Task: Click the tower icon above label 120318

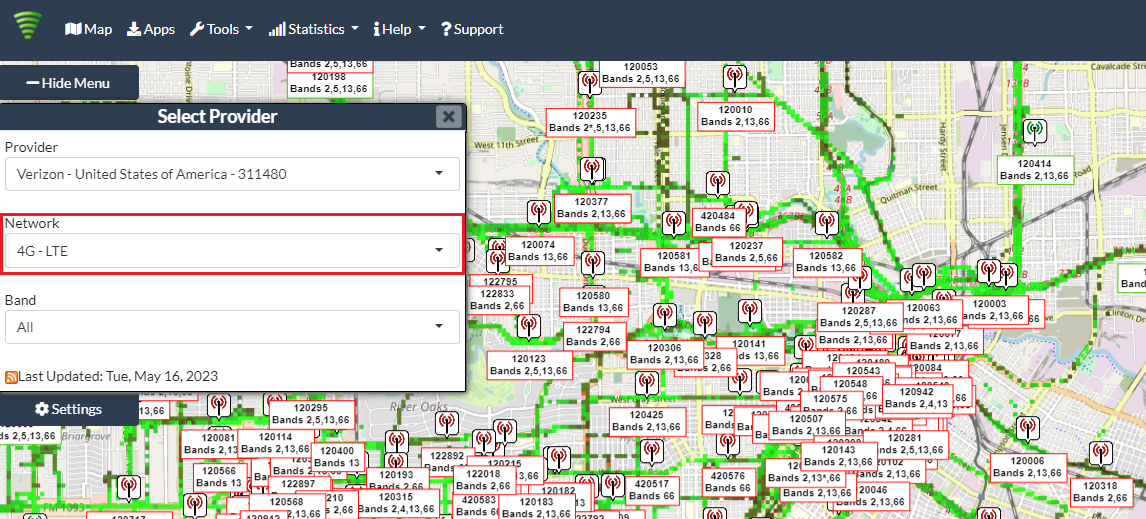Action: point(1100,454)
